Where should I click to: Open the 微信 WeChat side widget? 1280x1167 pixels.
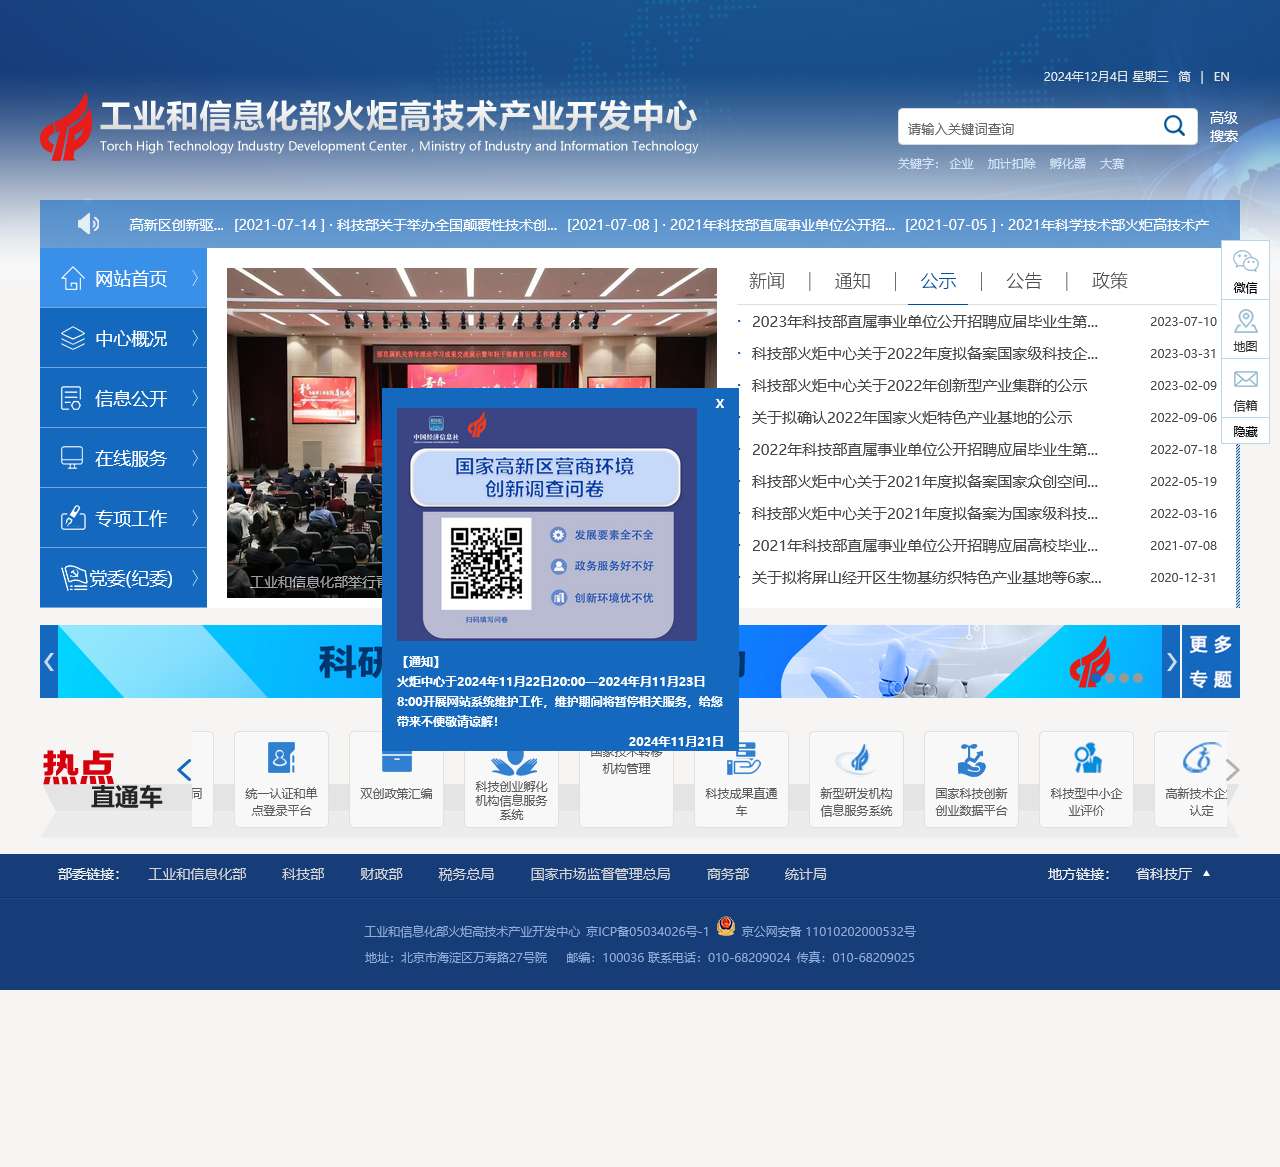(1245, 270)
